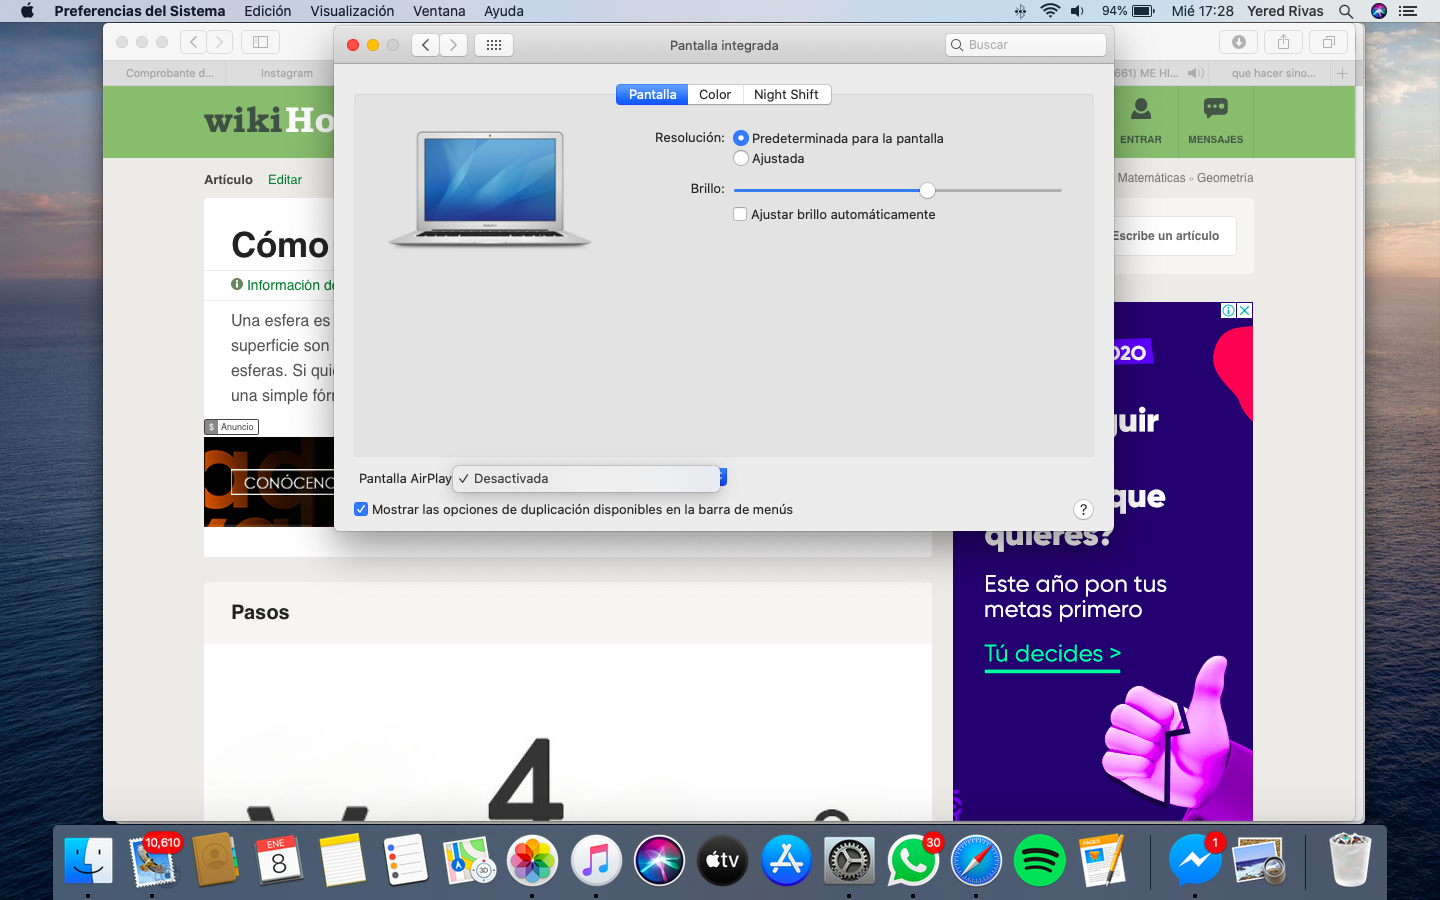Open the Trash in the Dock
The image size is (1440, 900).
pos(1349,860)
